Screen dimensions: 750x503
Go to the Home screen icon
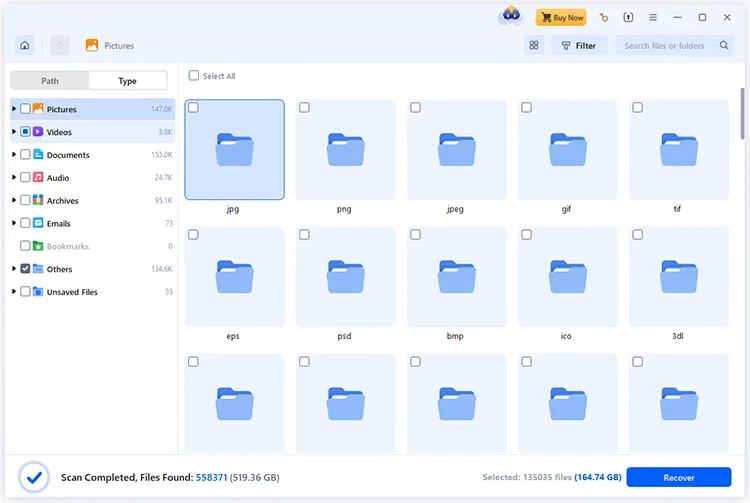24,45
